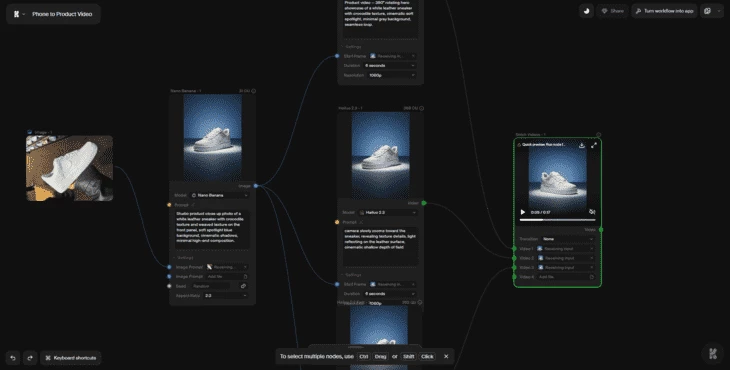This screenshot has width=730, height=370.
Task: Collapse the top video node Settings section
Action: [x=352, y=47]
